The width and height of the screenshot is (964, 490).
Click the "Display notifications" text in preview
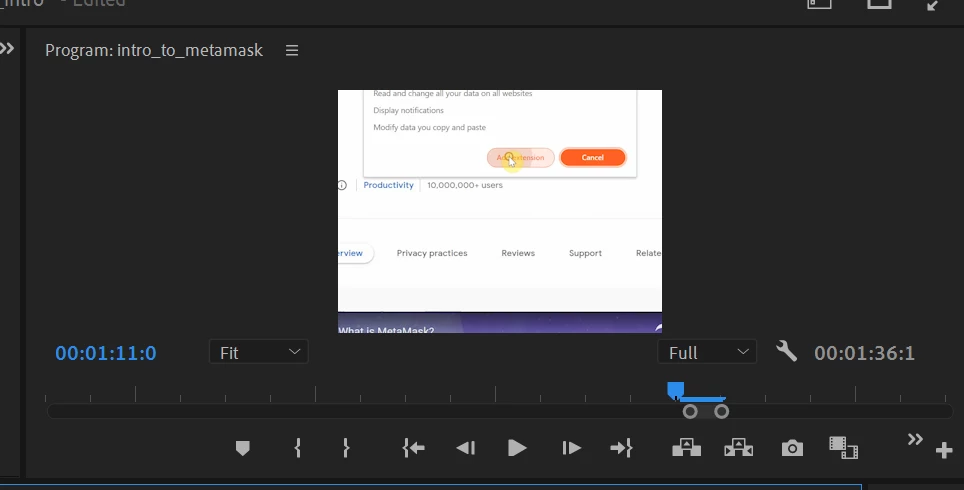[x=408, y=111]
